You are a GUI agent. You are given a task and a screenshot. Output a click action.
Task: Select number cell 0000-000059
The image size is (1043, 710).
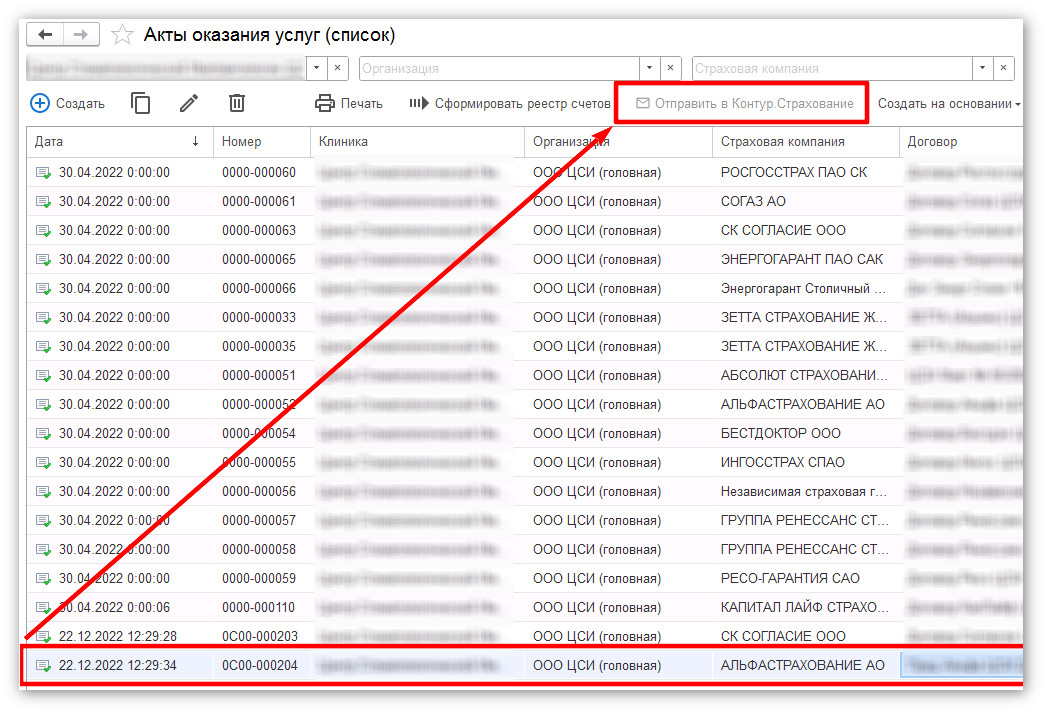(x=259, y=578)
